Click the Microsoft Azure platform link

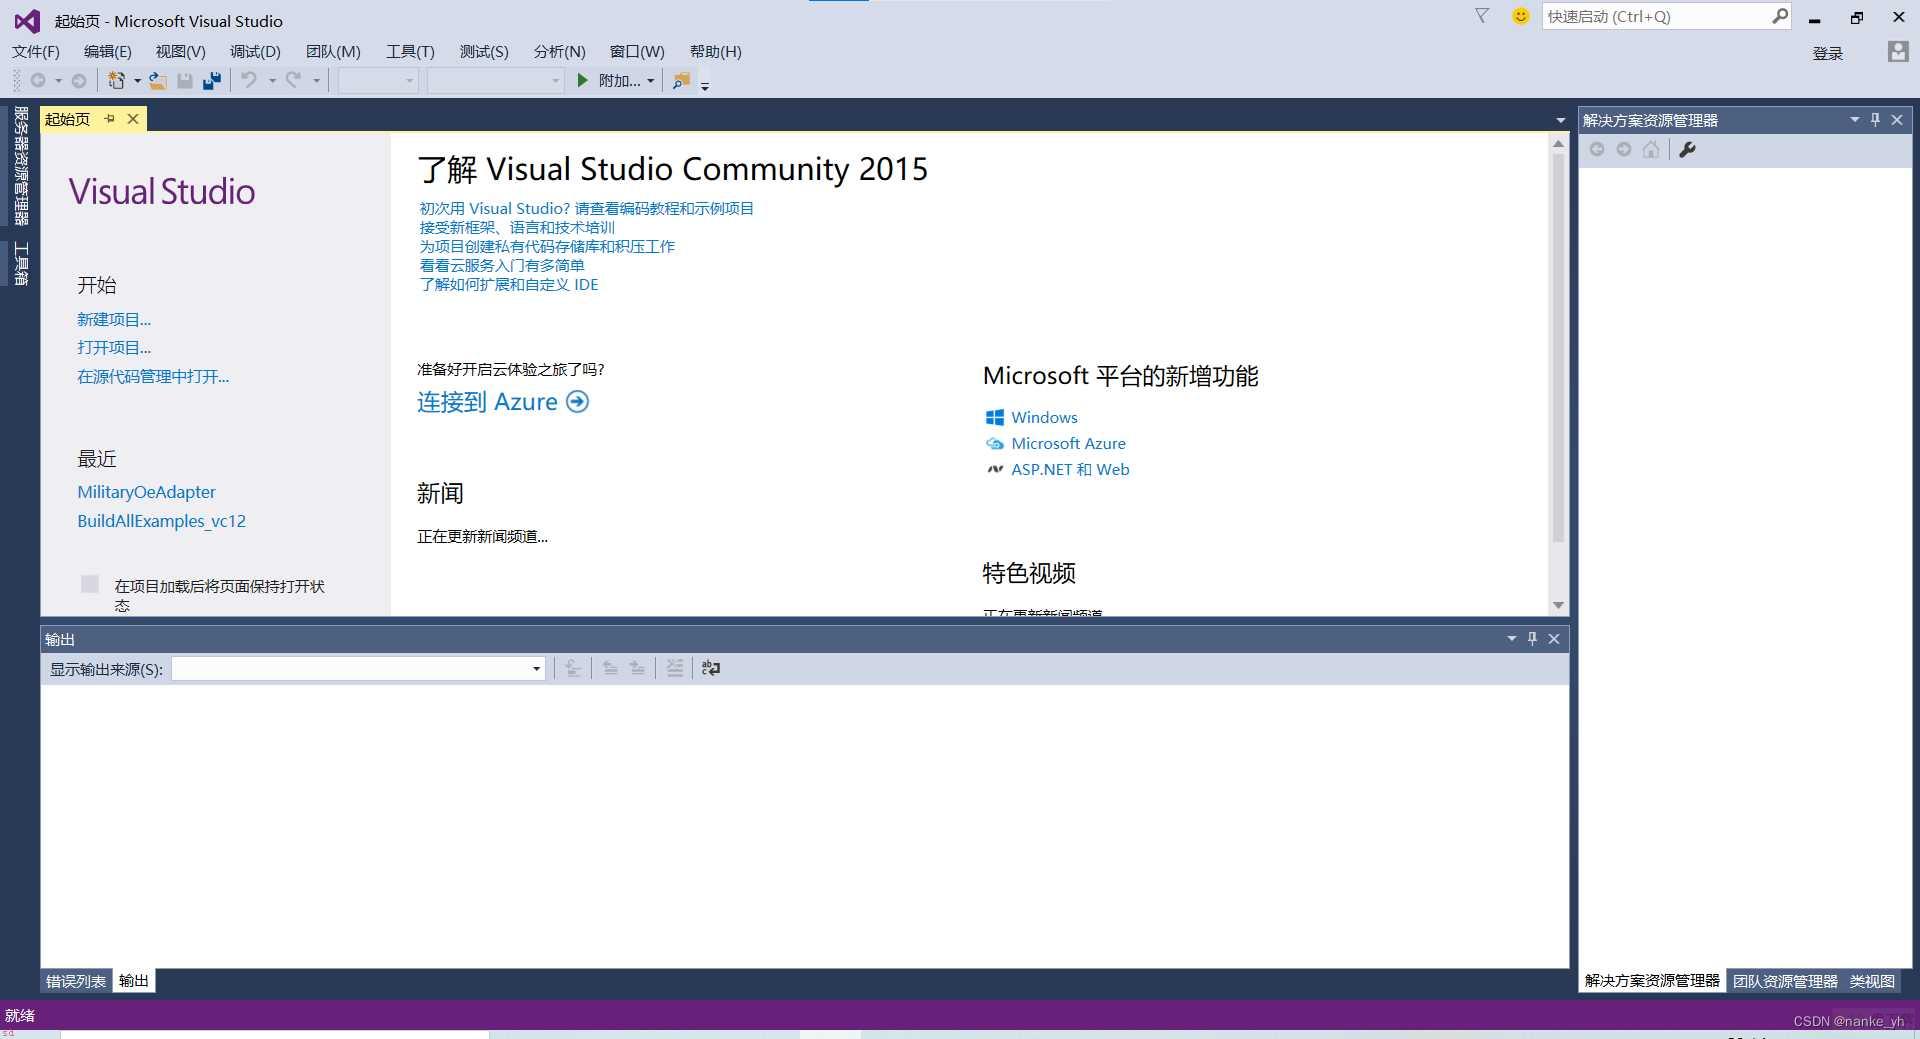pyautogui.click(x=1068, y=443)
